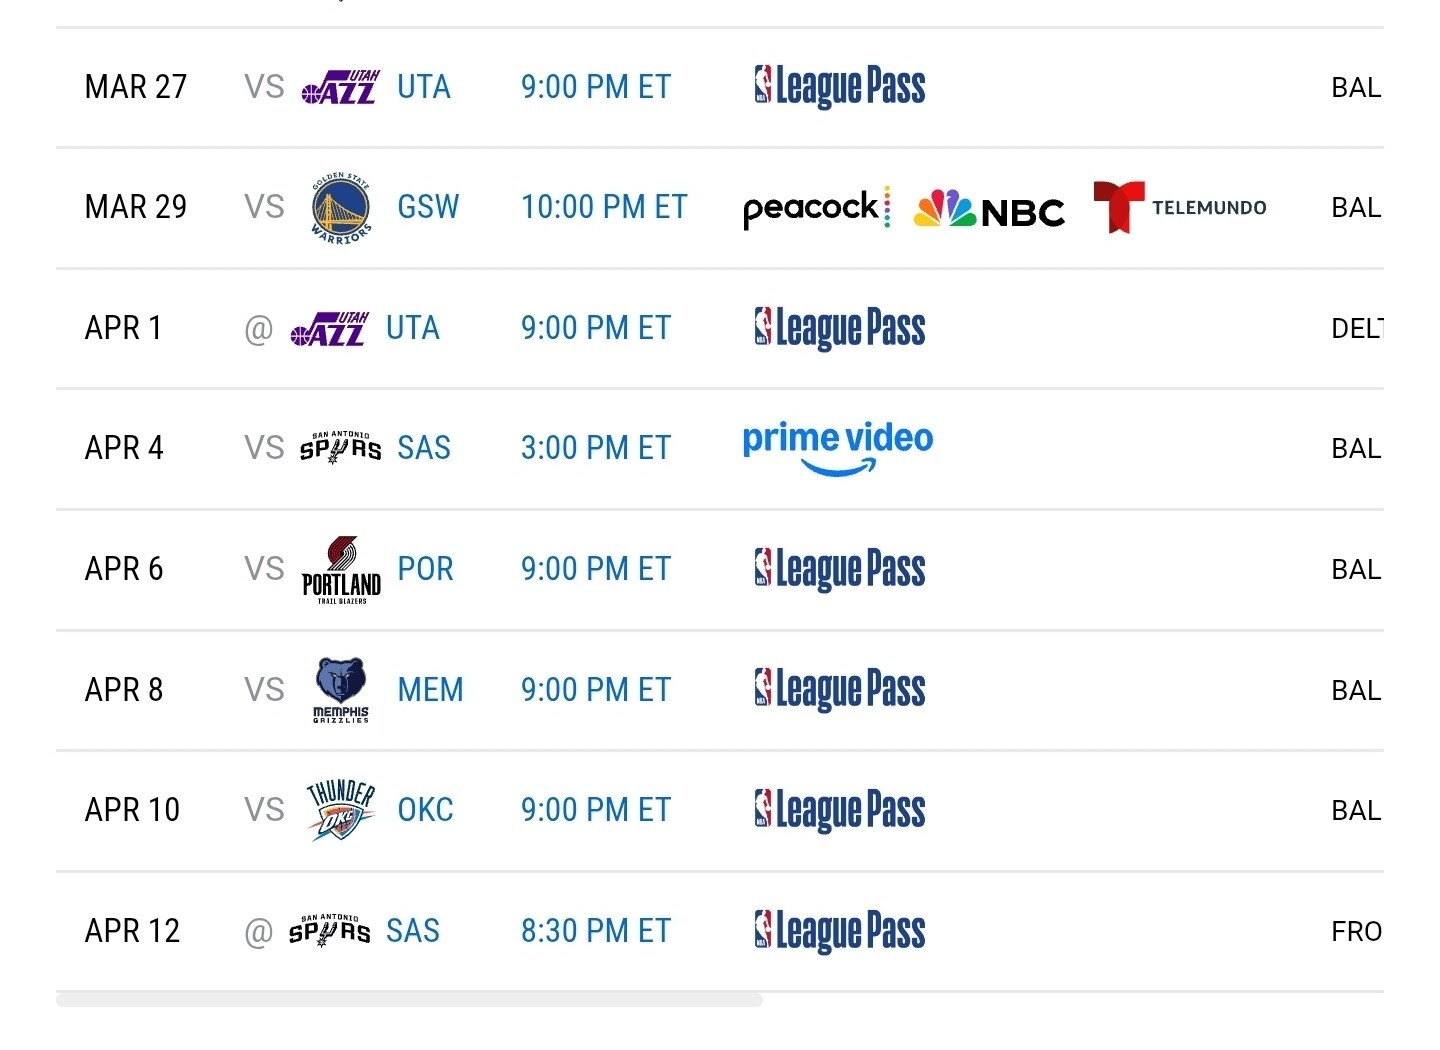Click the Portland Trail Blazers logo
This screenshot has height=1050, width=1440.
point(341,570)
